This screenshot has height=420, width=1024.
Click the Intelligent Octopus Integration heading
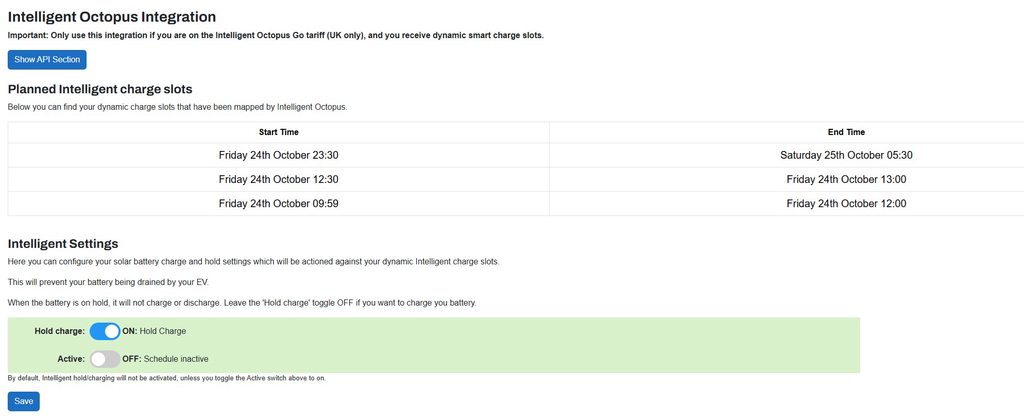coord(112,17)
